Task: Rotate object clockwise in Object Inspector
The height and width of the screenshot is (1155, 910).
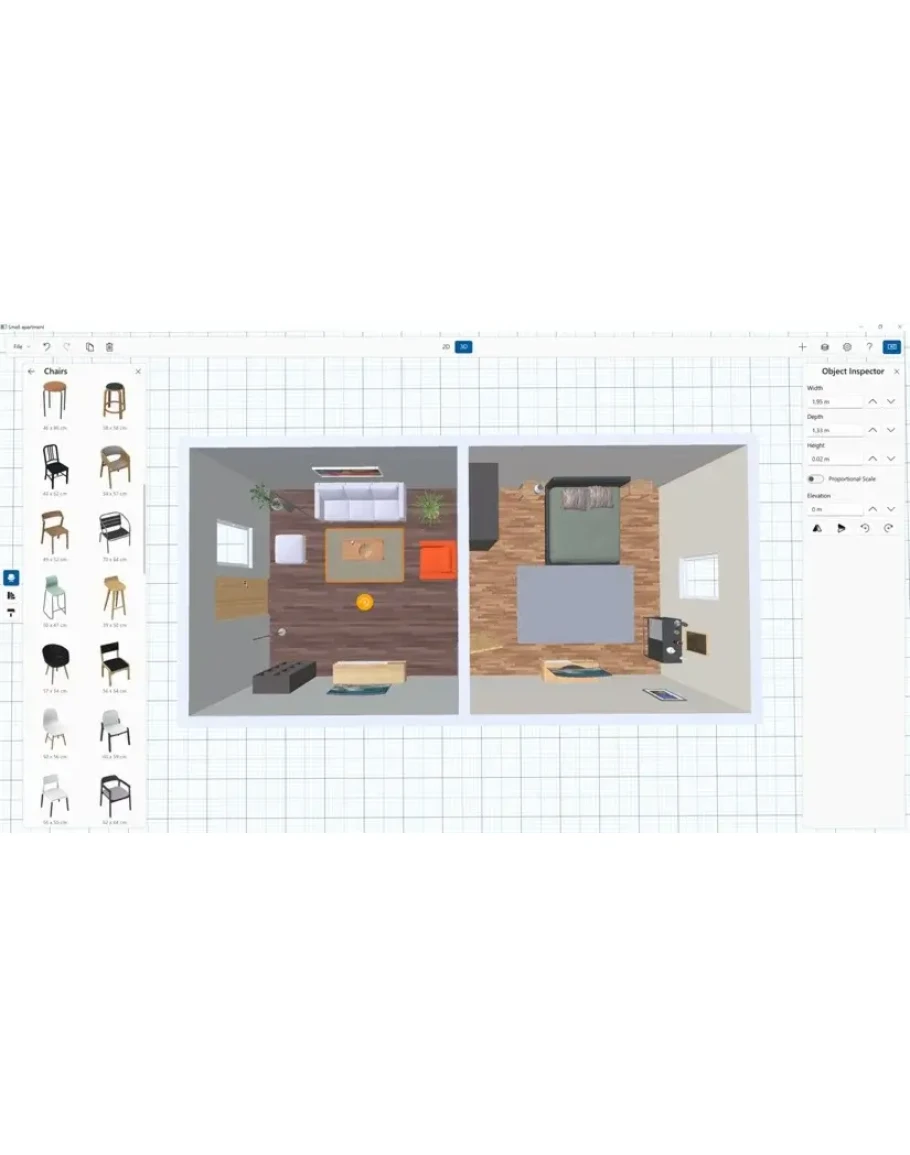Action: click(x=888, y=528)
